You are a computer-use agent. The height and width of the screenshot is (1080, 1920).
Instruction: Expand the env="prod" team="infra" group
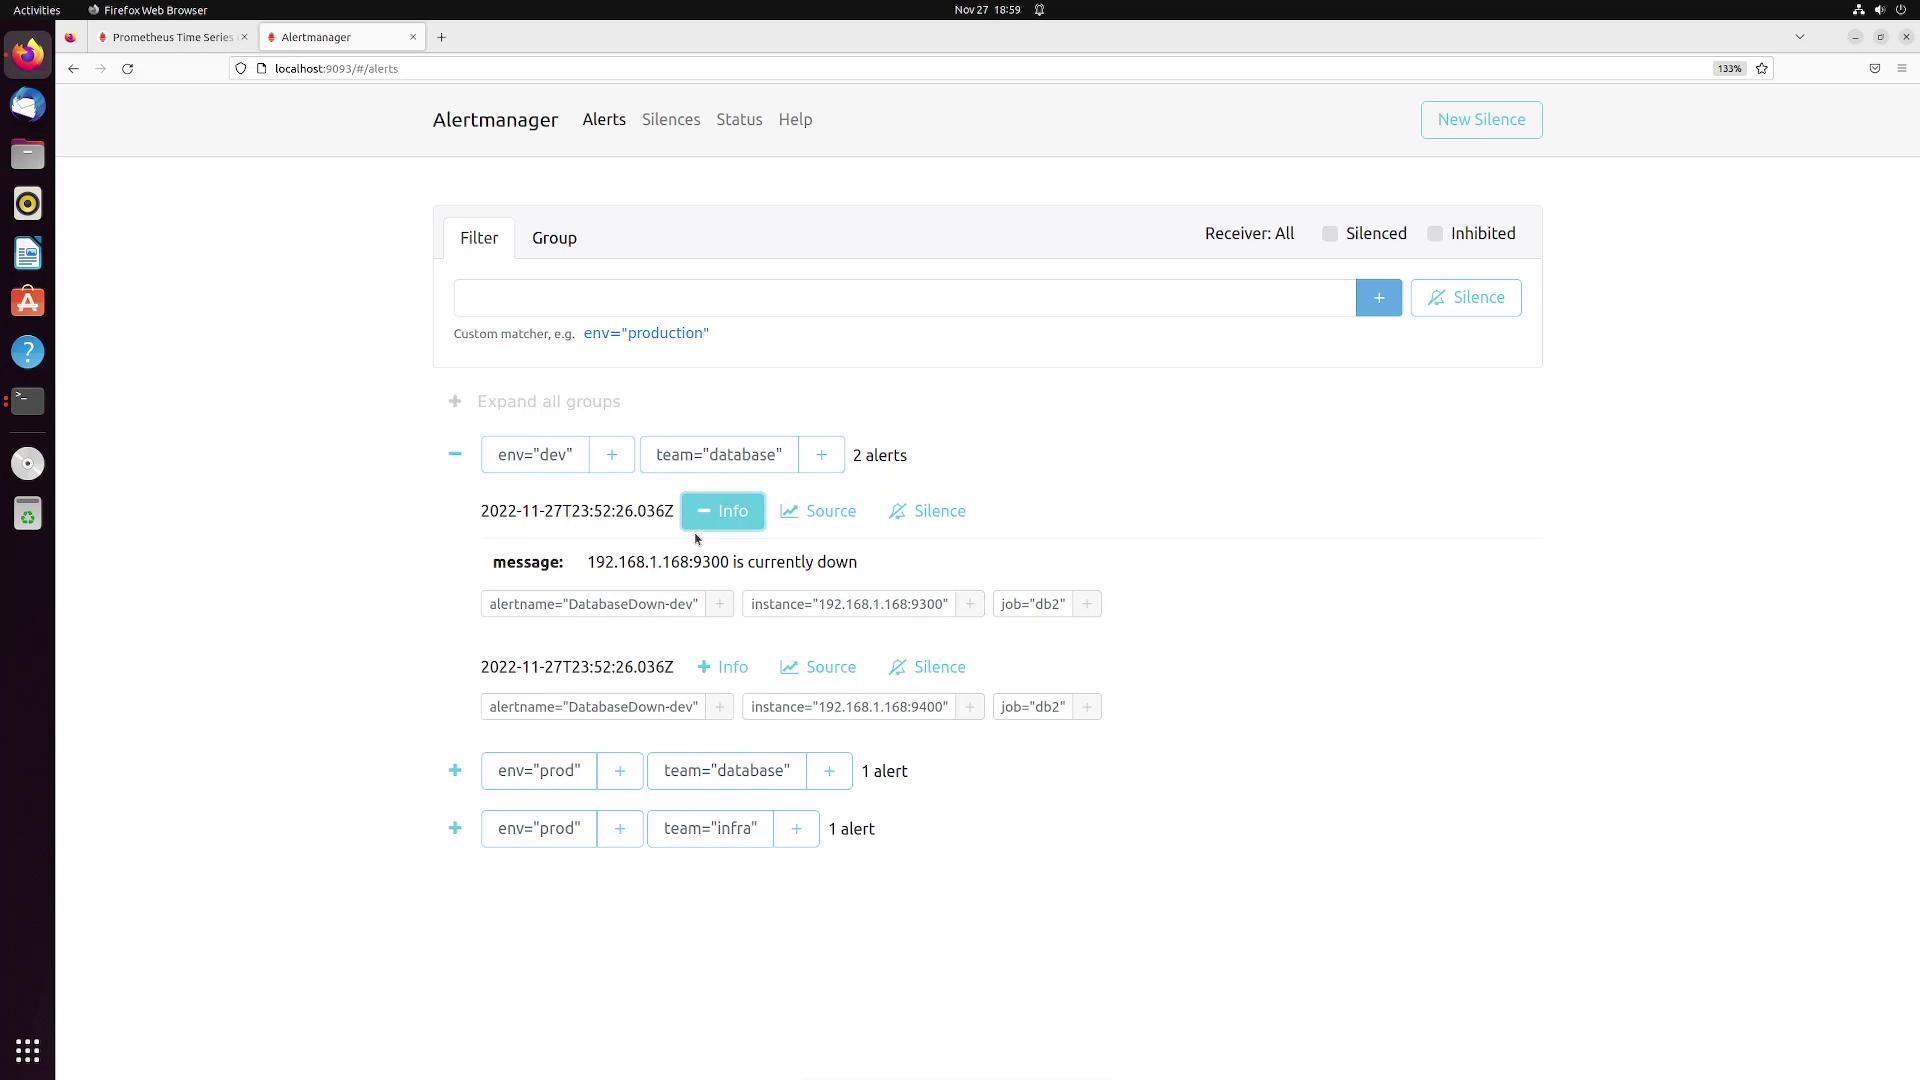(455, 829)
